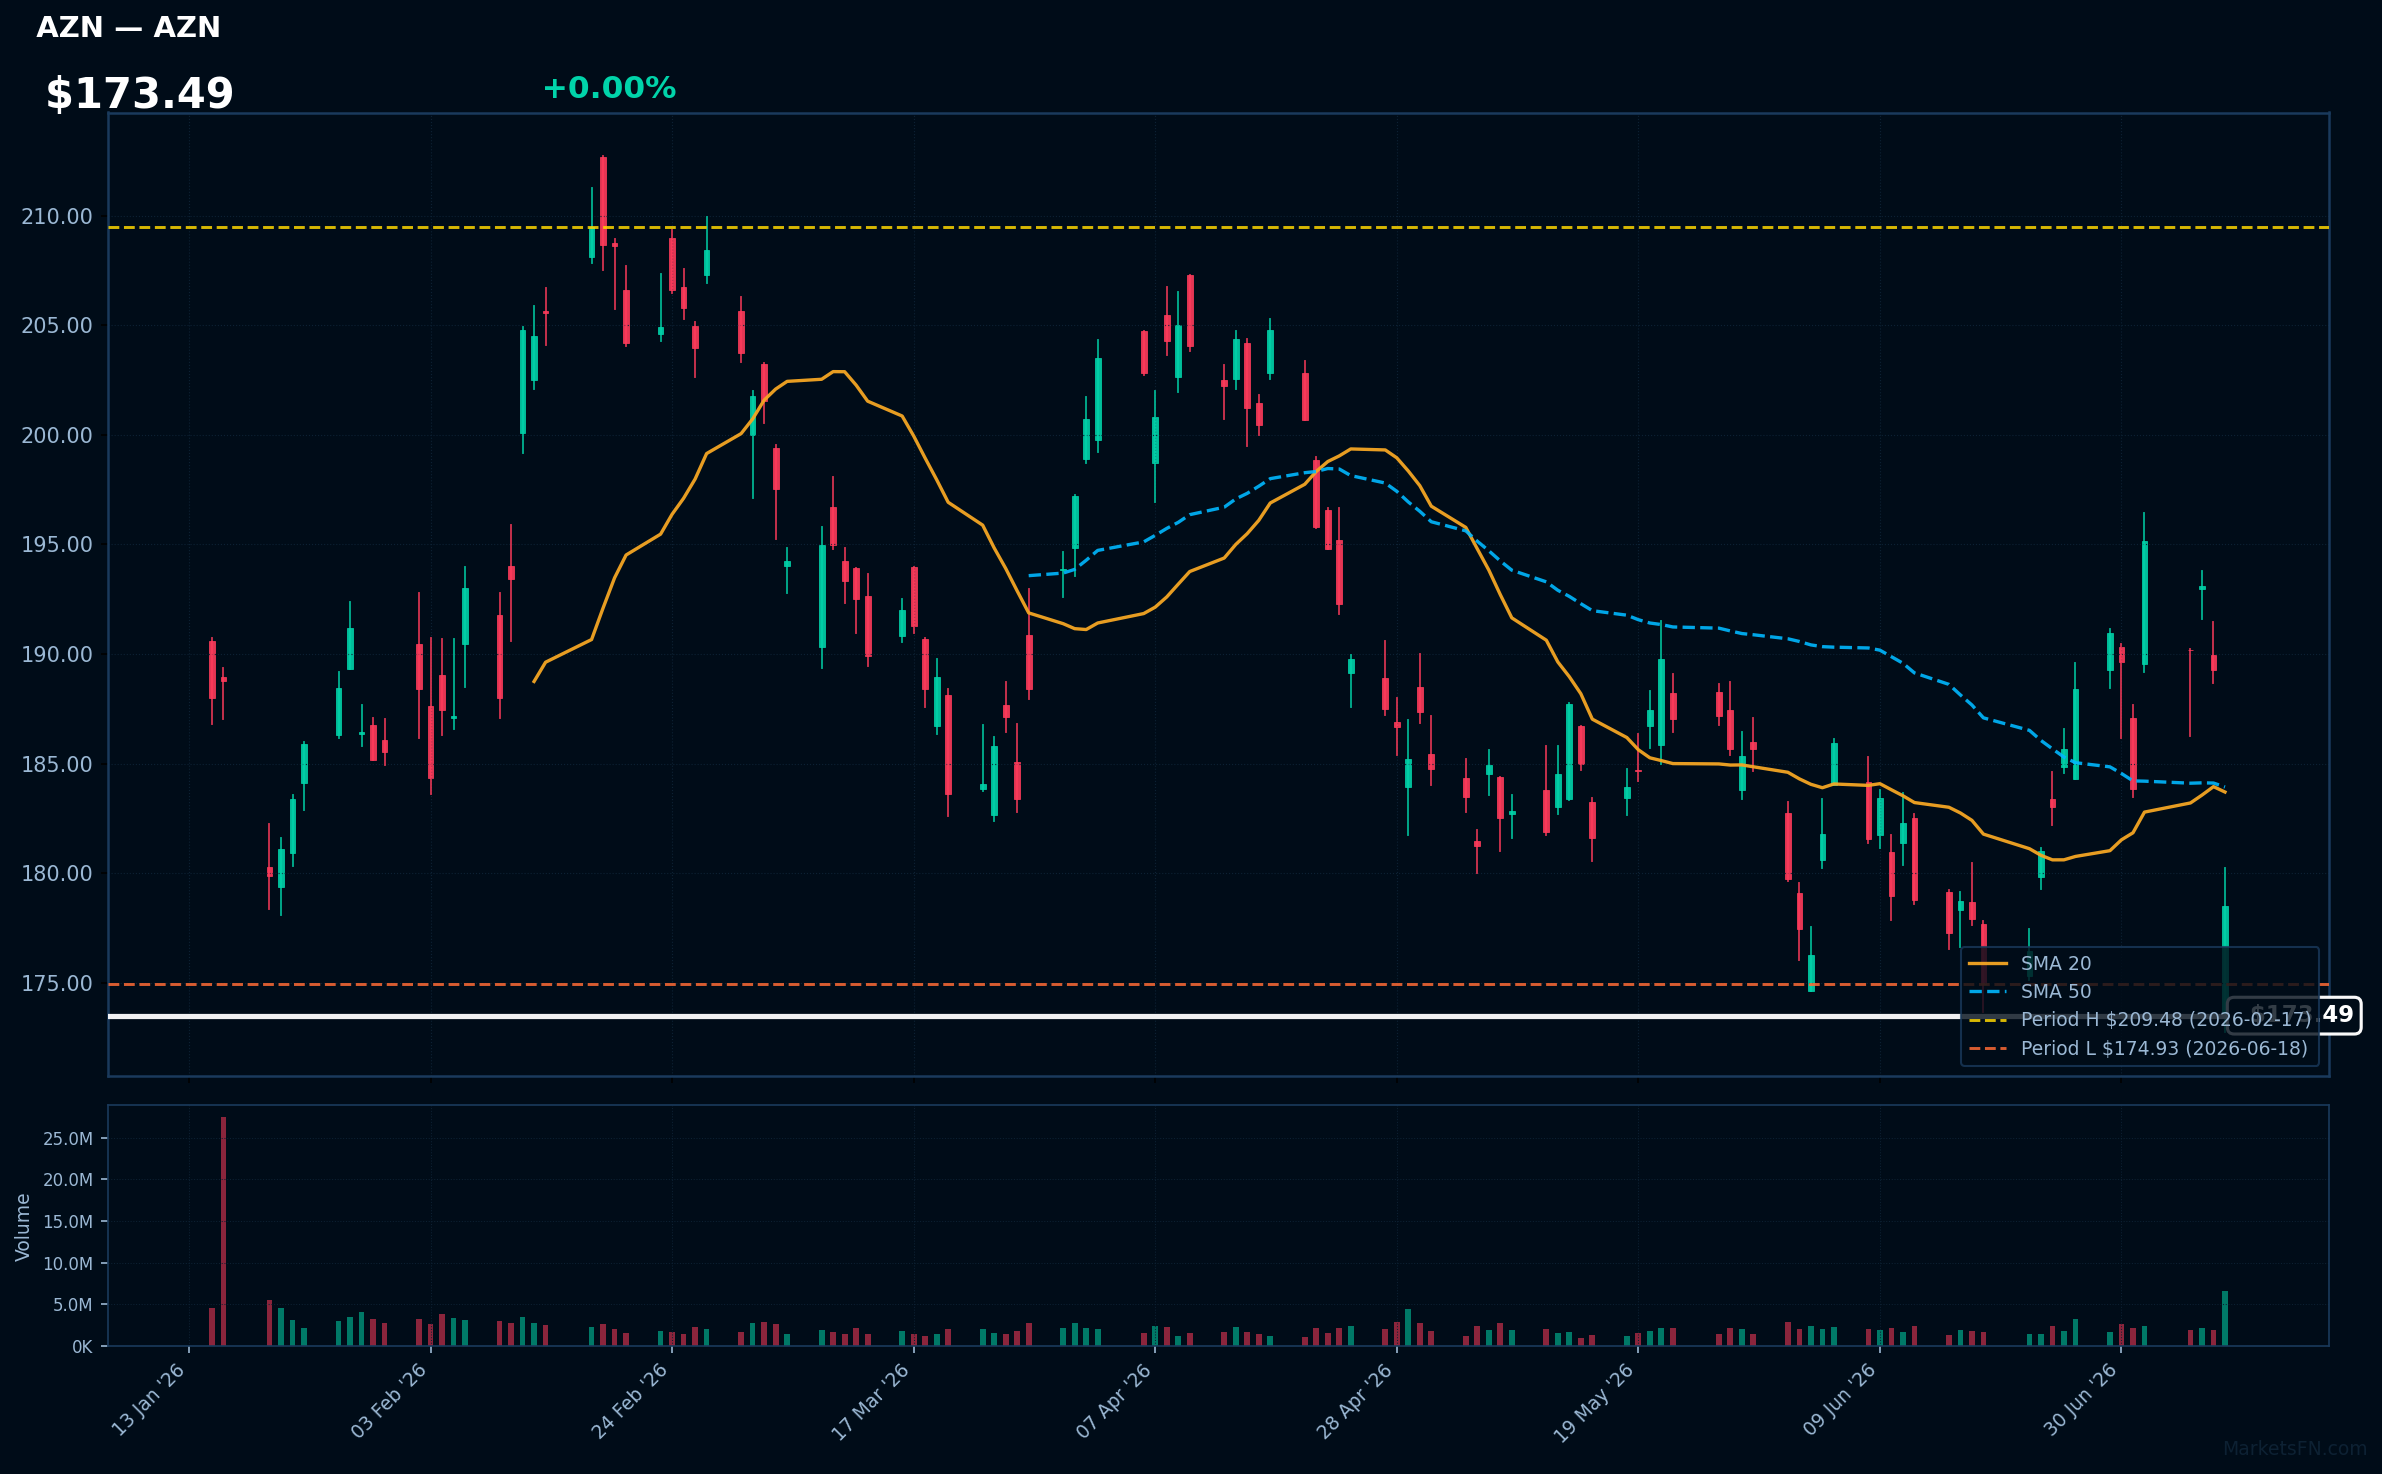The image size is (2382, 1474).
Task: Click the Period H $209.48 legend entry
Action: point(2140,1019)
